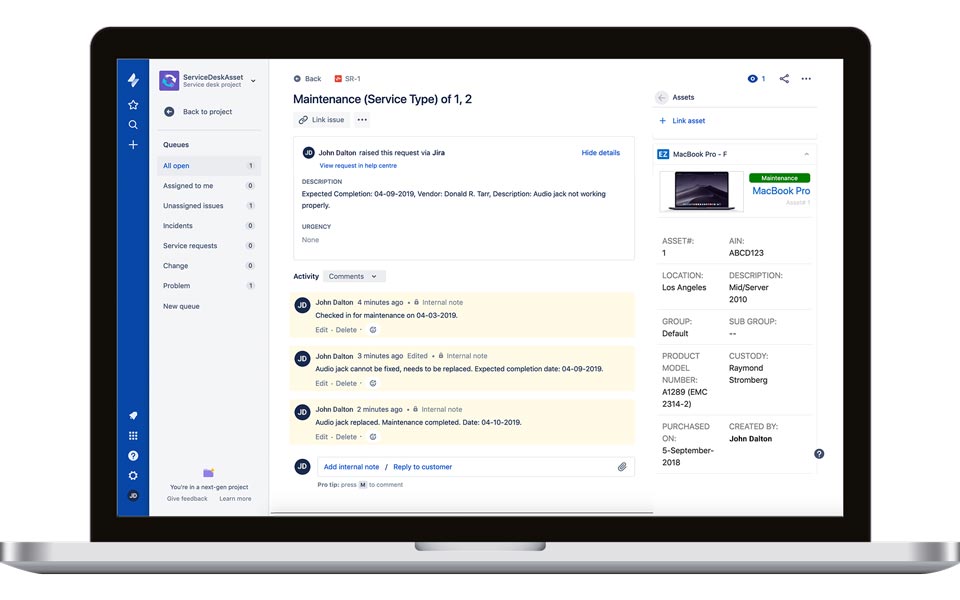The image size is (960, 600).
Task: Click the starred items icon in sidebar
Action: click(x=132, y=103)
